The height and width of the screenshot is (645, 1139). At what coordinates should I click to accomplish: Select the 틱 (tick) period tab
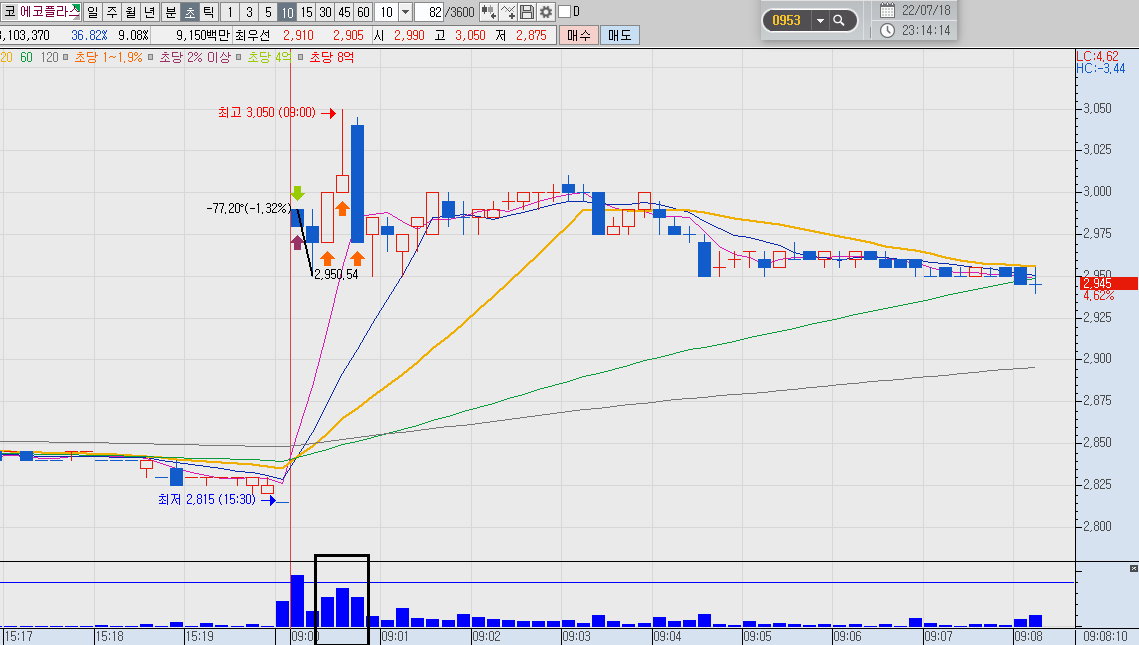pos(208,12)
